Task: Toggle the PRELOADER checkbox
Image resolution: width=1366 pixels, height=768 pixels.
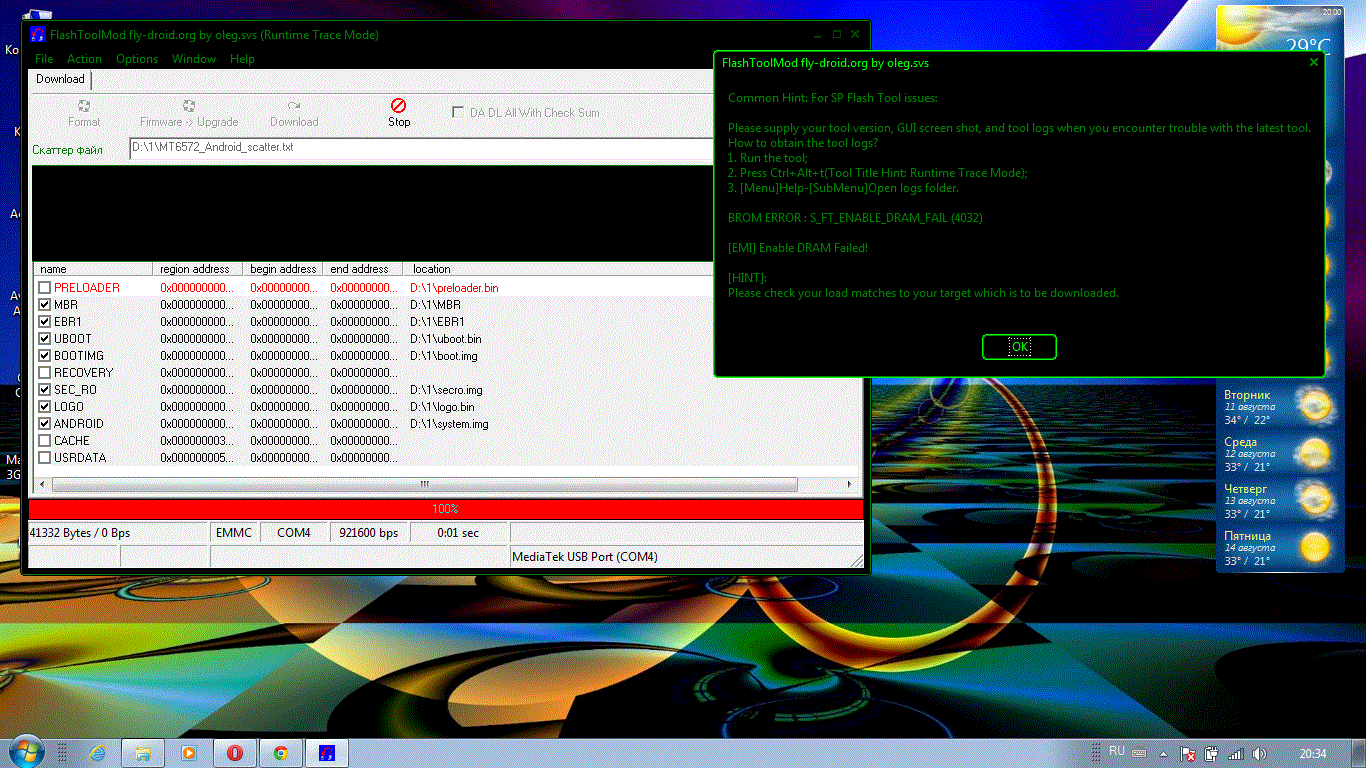Action: click(44, 288)
